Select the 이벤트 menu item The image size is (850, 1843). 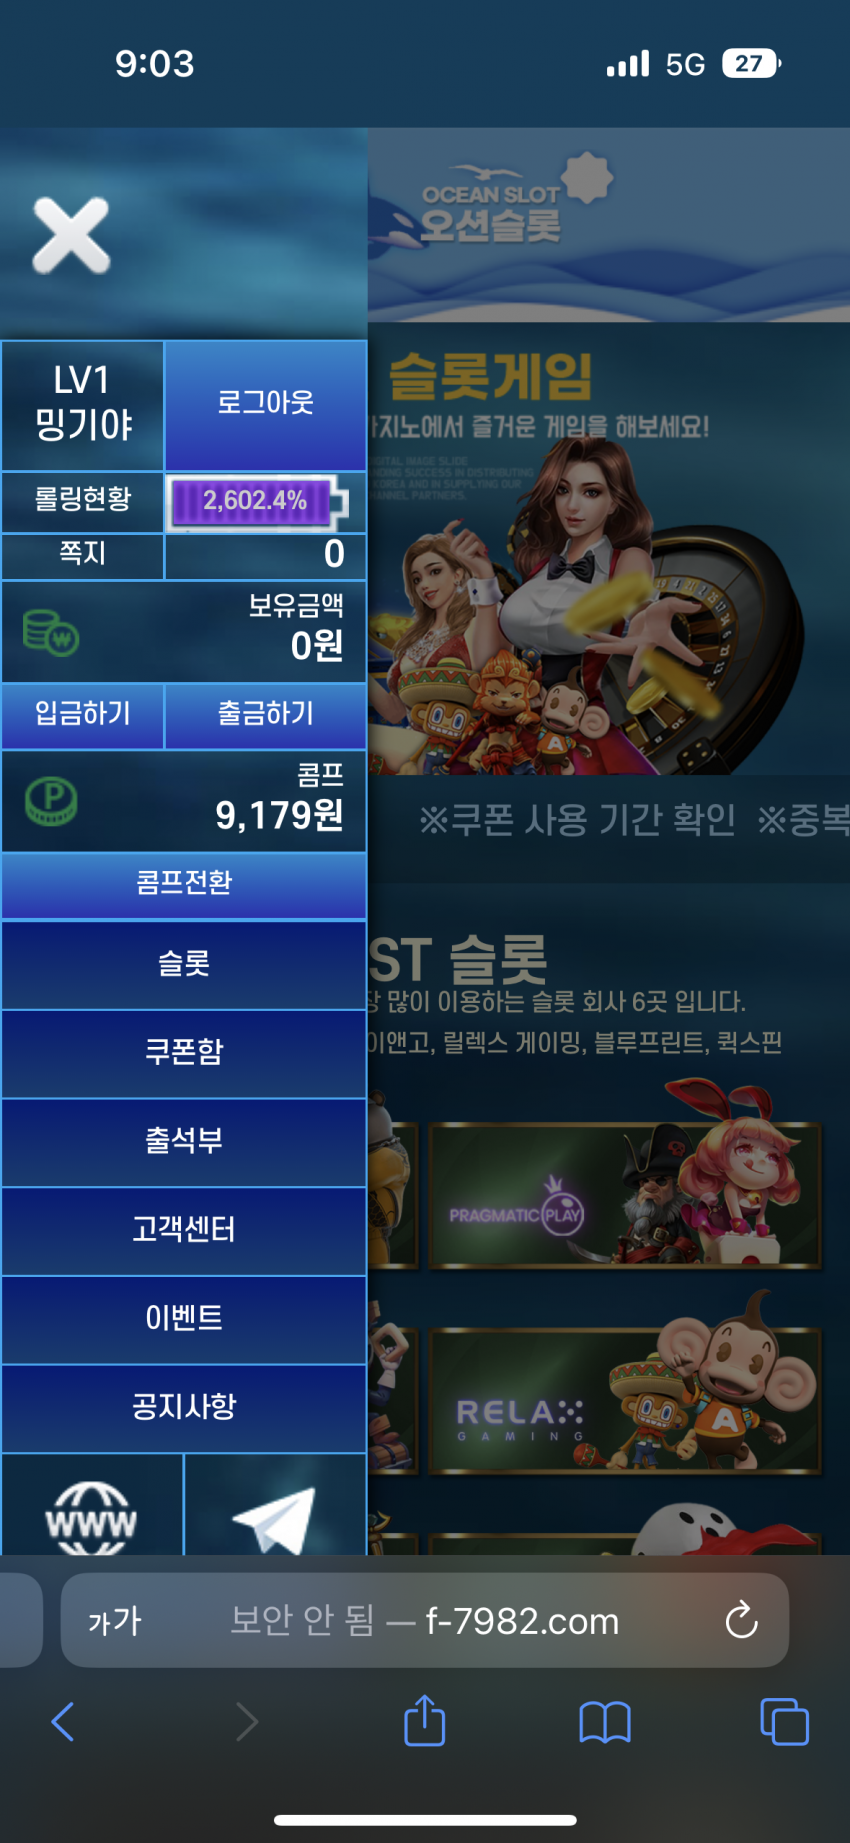pyautogui.click(x=184, y=1320)
